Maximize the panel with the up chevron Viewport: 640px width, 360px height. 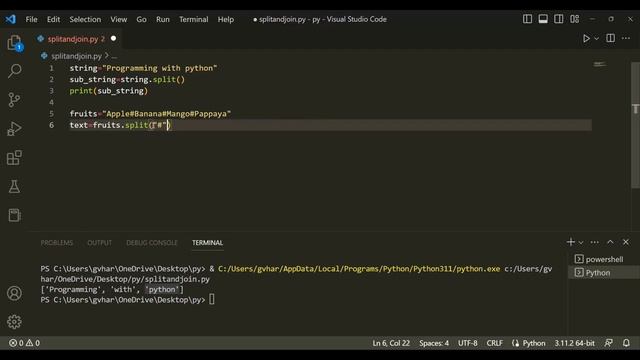point(610,242)
